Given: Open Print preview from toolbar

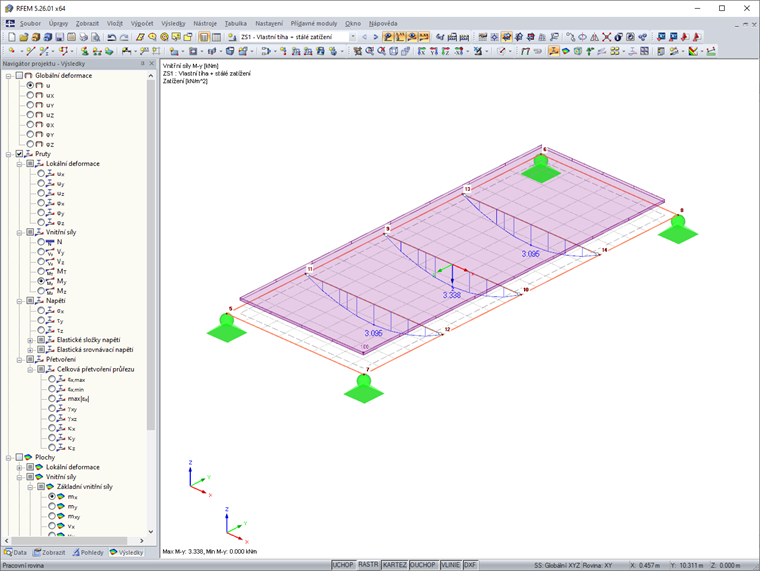Looking at the screenshot, I should tap(95, 37).
